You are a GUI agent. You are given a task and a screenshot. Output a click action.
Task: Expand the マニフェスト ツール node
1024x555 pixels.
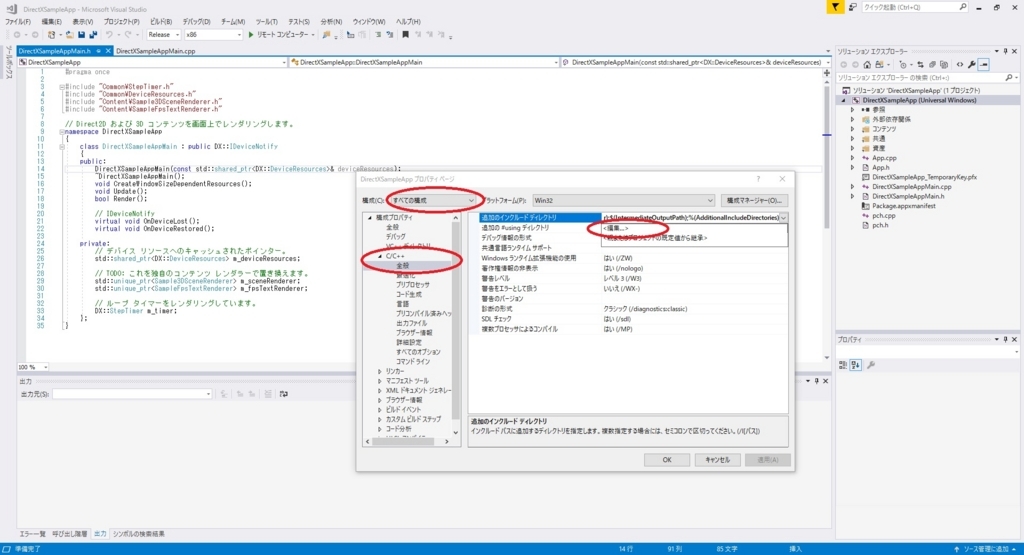[379, 381]
